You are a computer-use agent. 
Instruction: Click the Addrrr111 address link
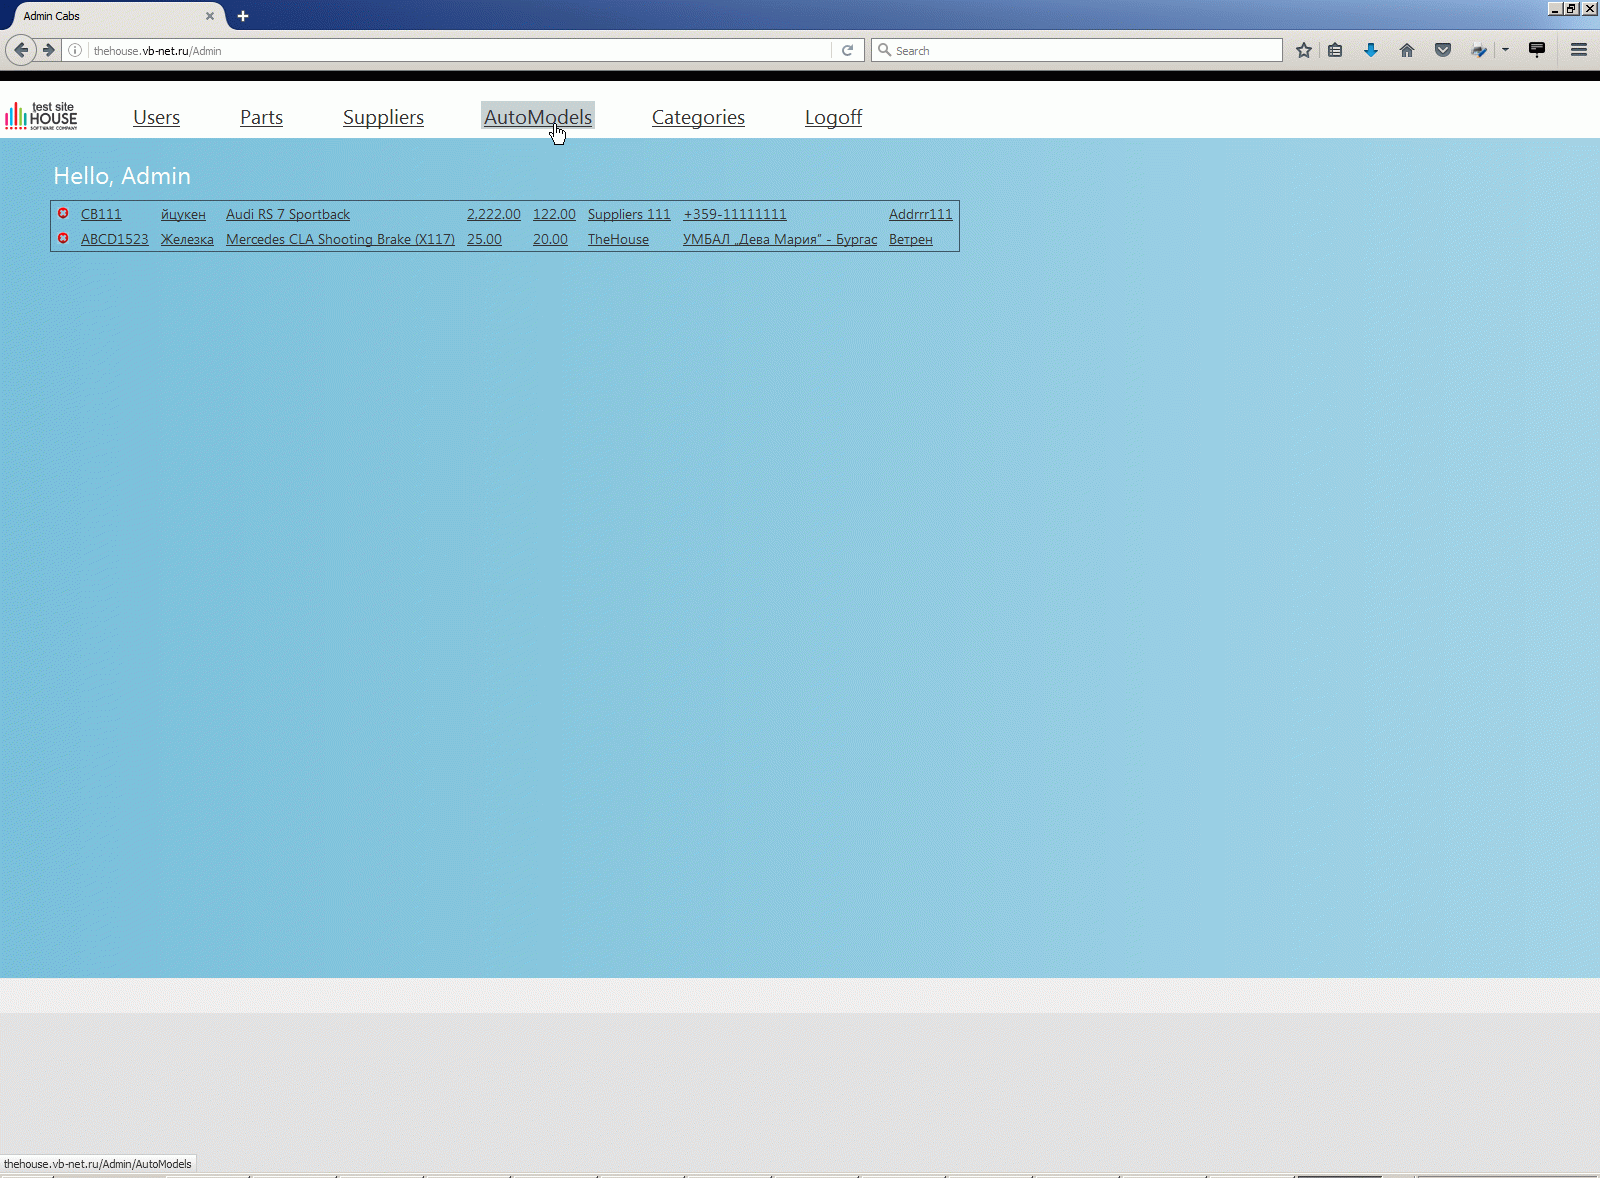click(921, 214)
